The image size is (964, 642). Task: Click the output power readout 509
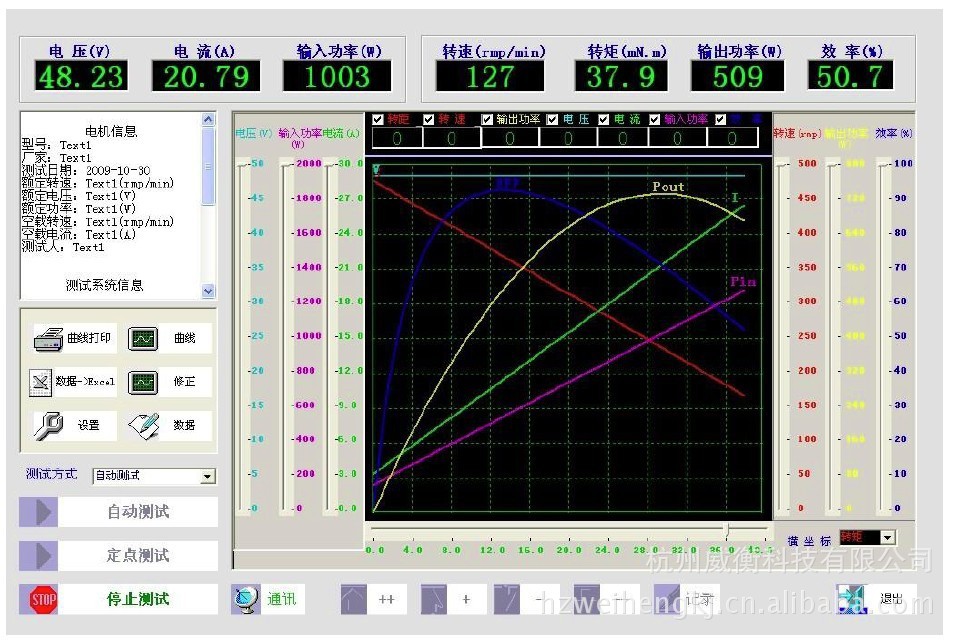click(x=738, y=76)
